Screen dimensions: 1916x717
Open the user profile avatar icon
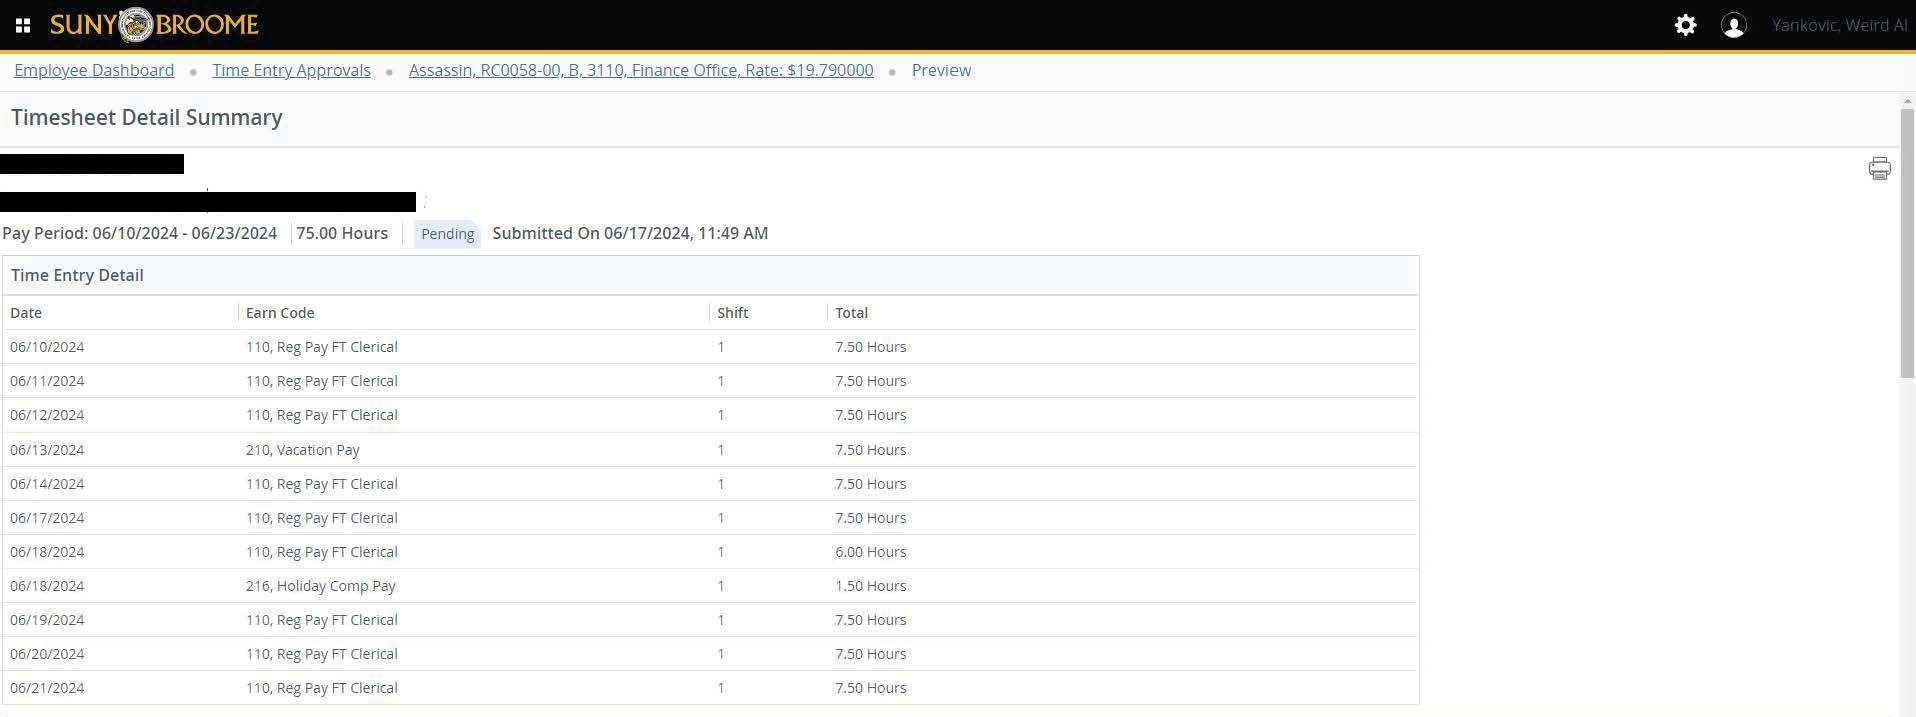click(x=1733, y=25)
